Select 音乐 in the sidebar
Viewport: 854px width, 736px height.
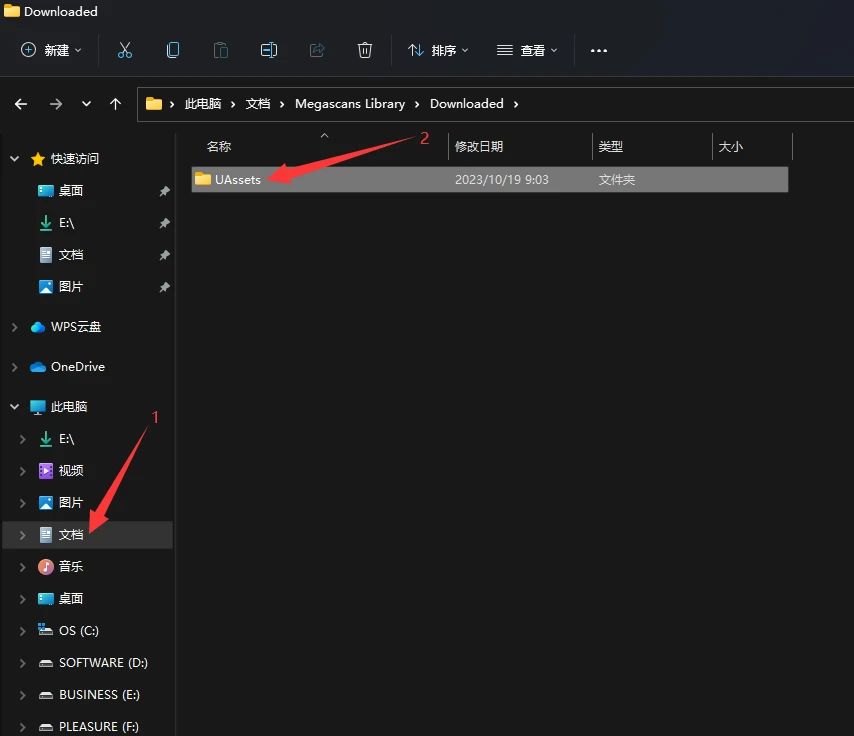(71, 567)
